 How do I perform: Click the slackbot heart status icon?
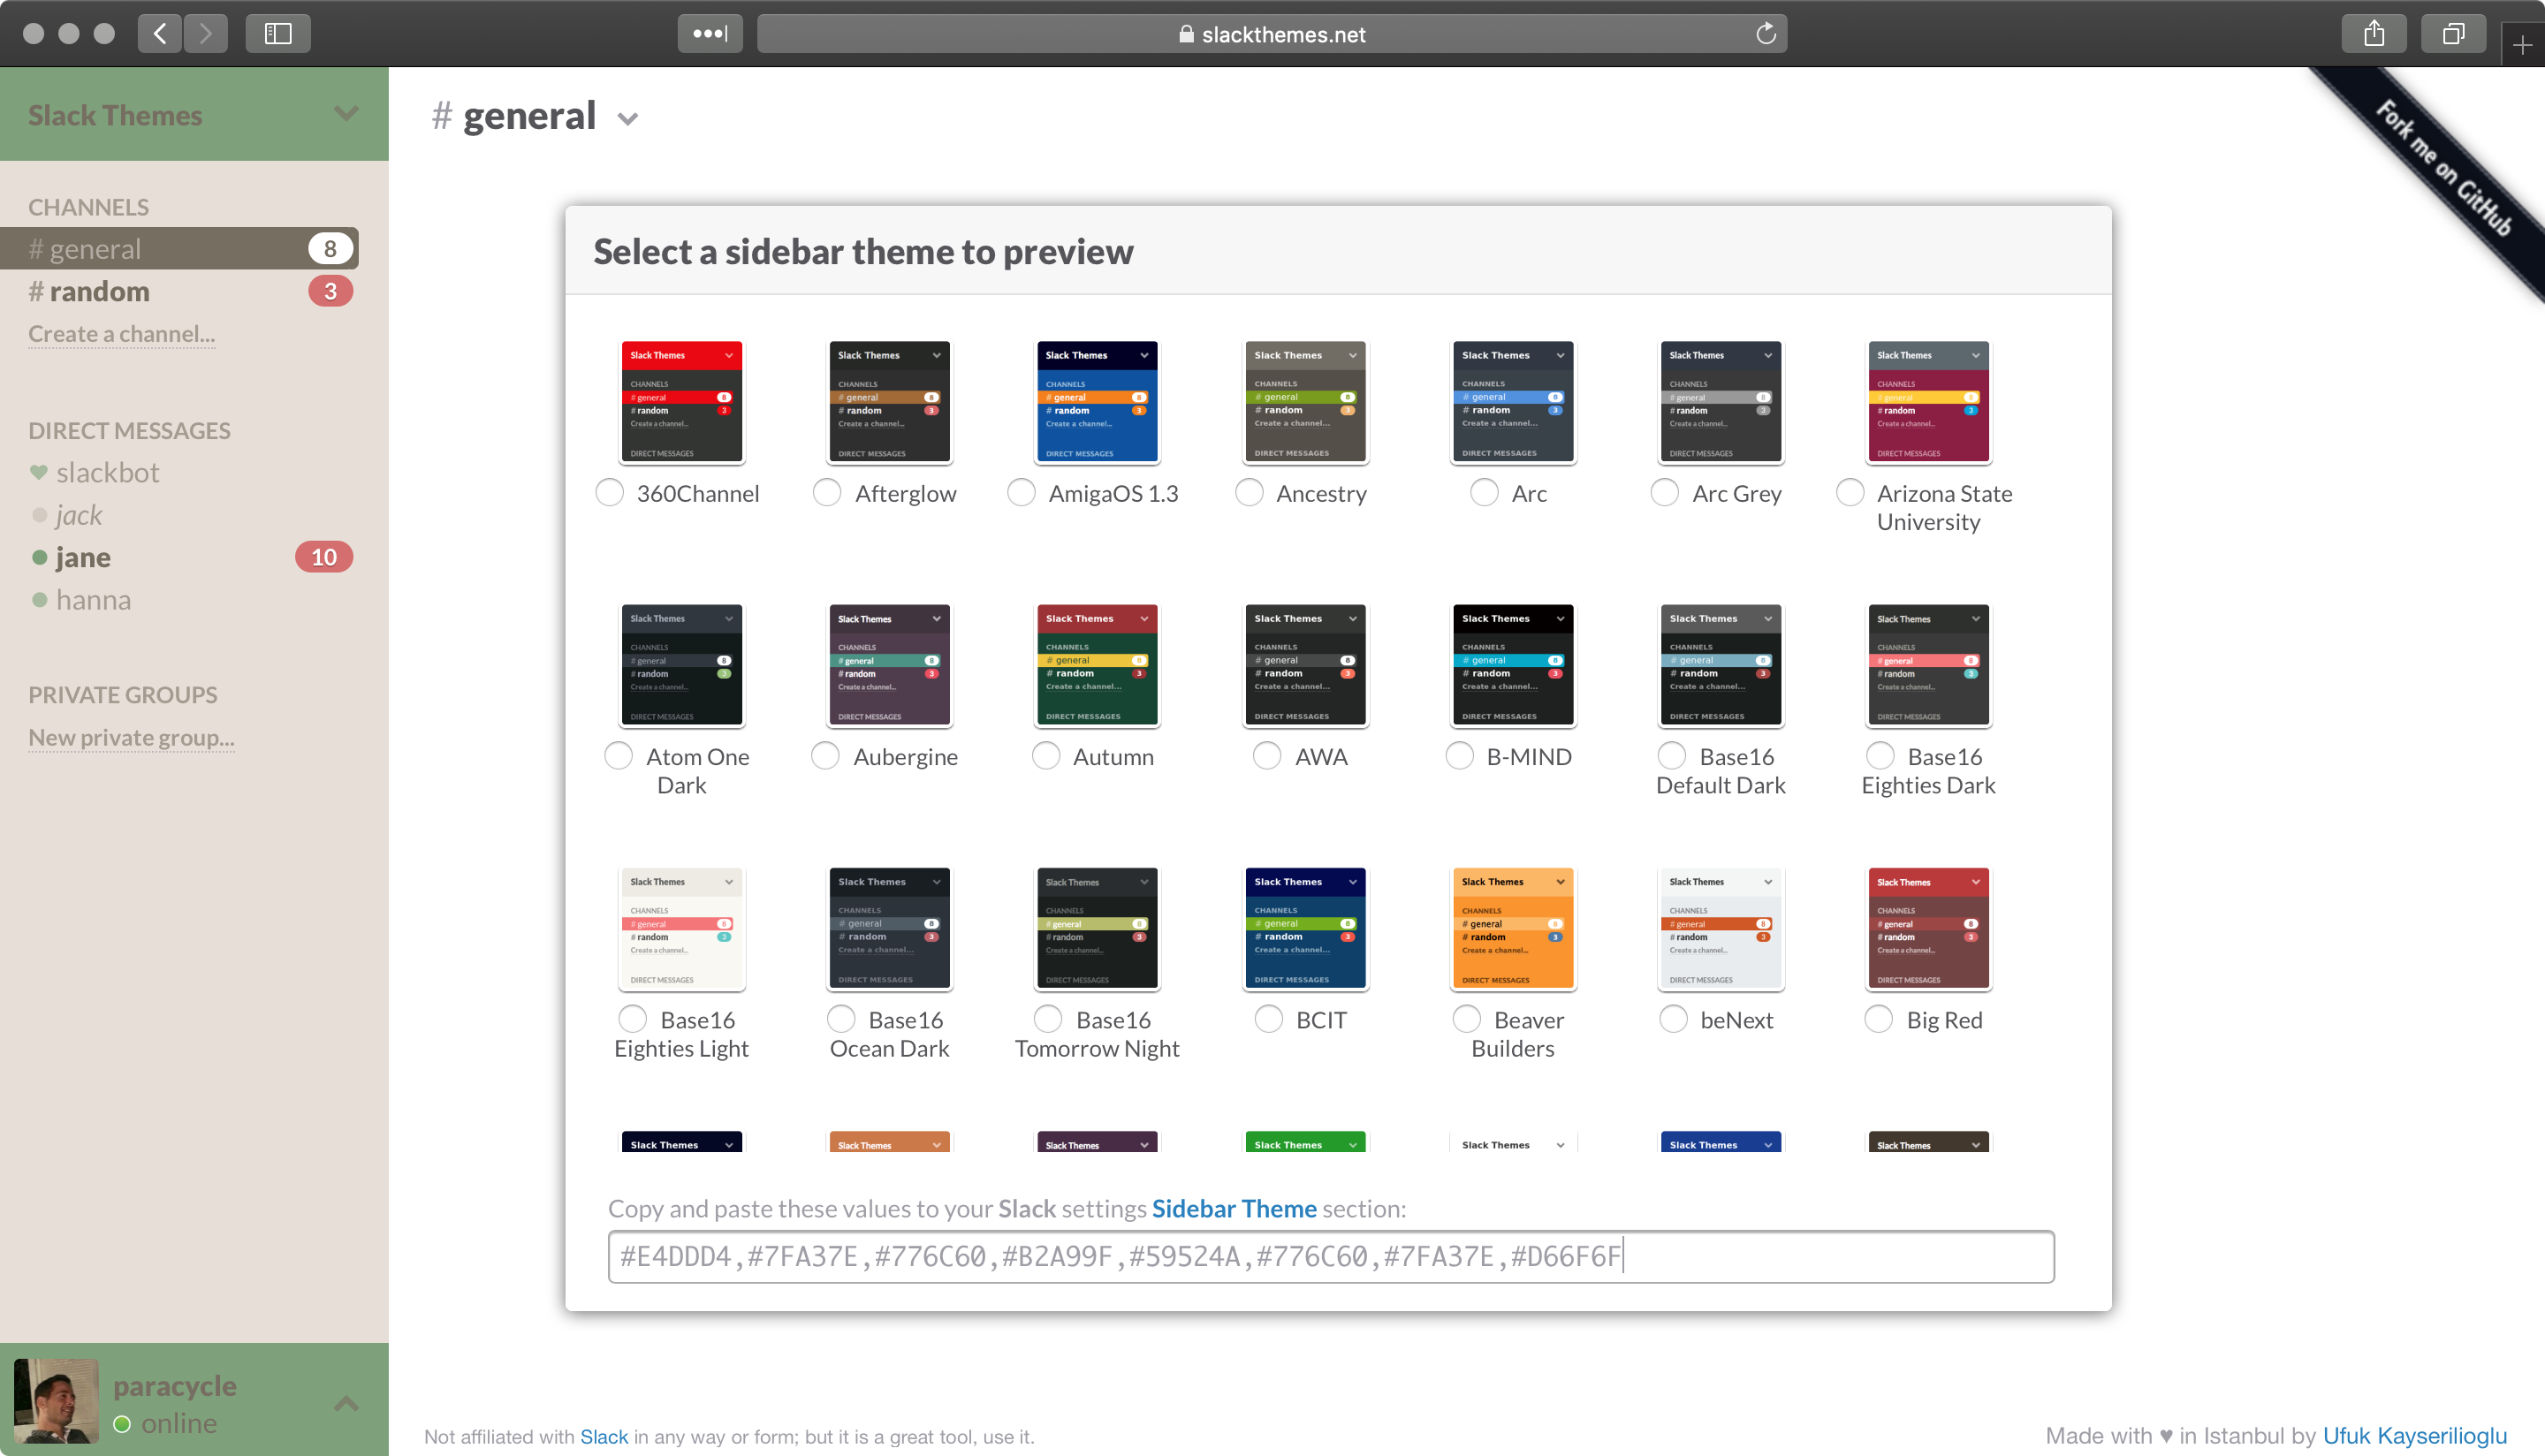(x=39, y=472)
